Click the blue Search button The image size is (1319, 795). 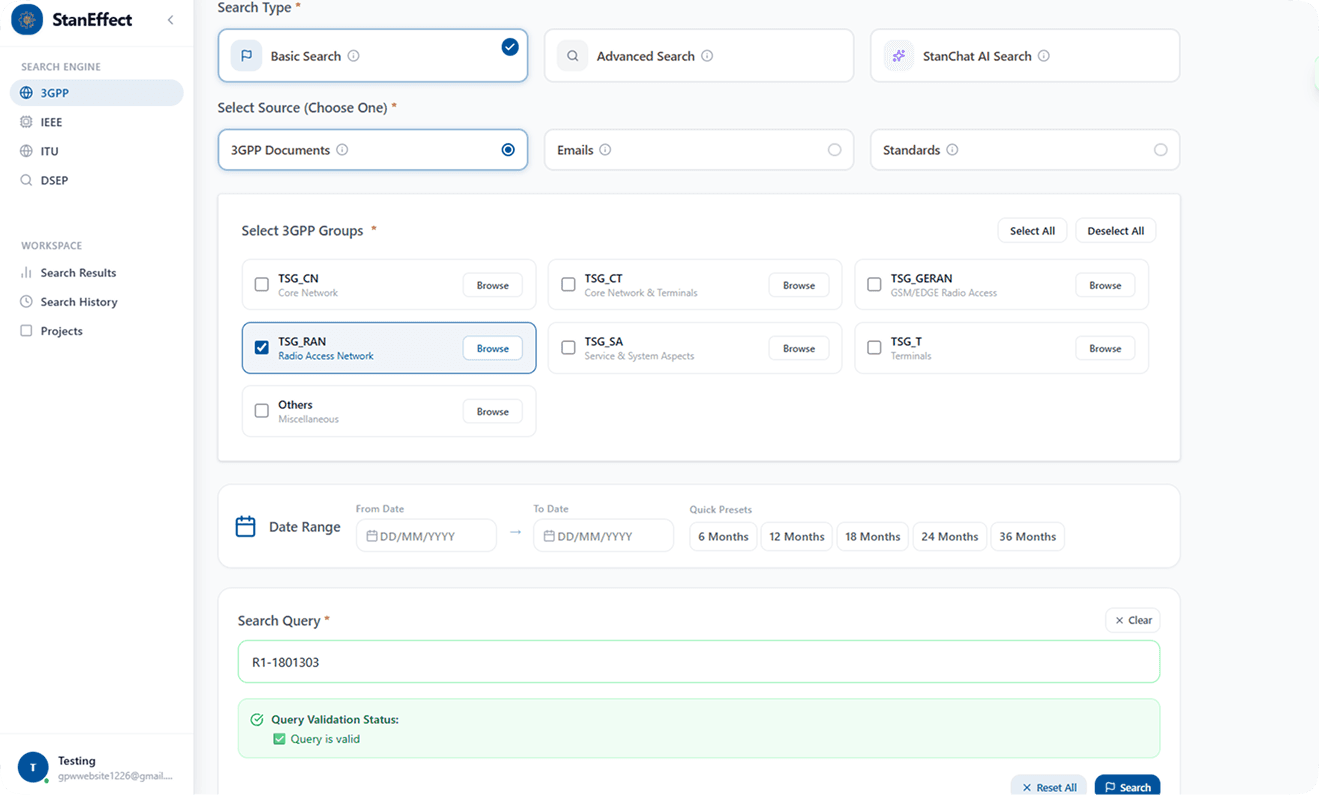point(1127,787)
